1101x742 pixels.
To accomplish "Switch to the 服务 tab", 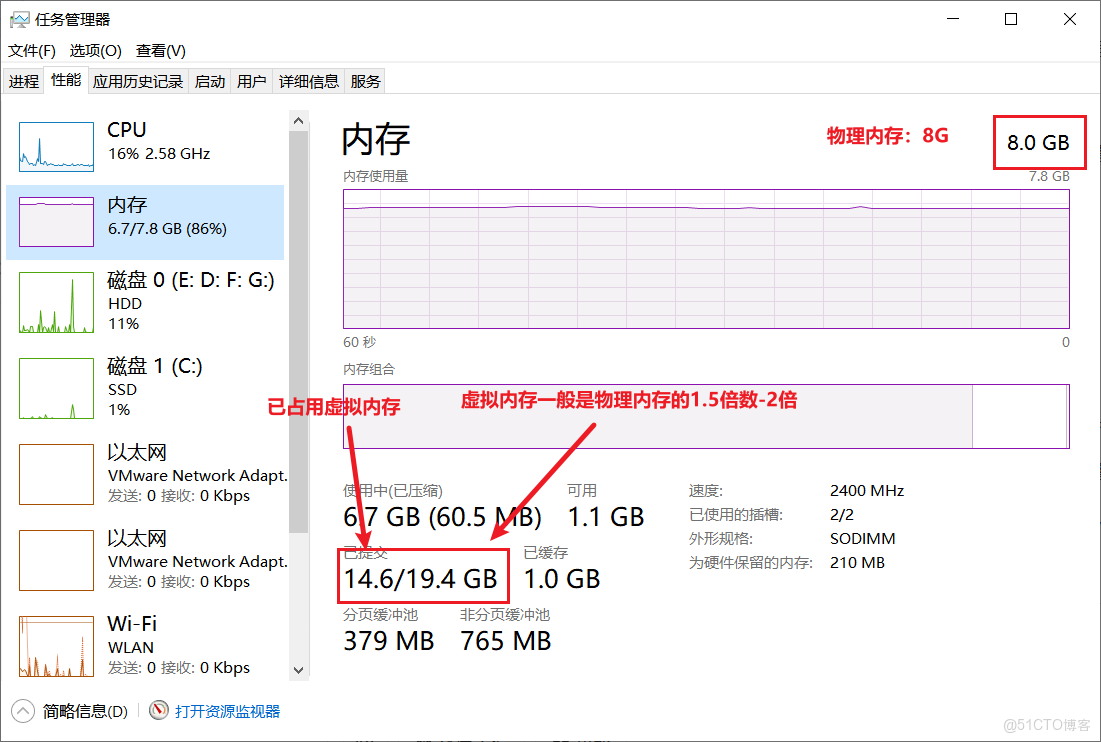I will (365, 80).
